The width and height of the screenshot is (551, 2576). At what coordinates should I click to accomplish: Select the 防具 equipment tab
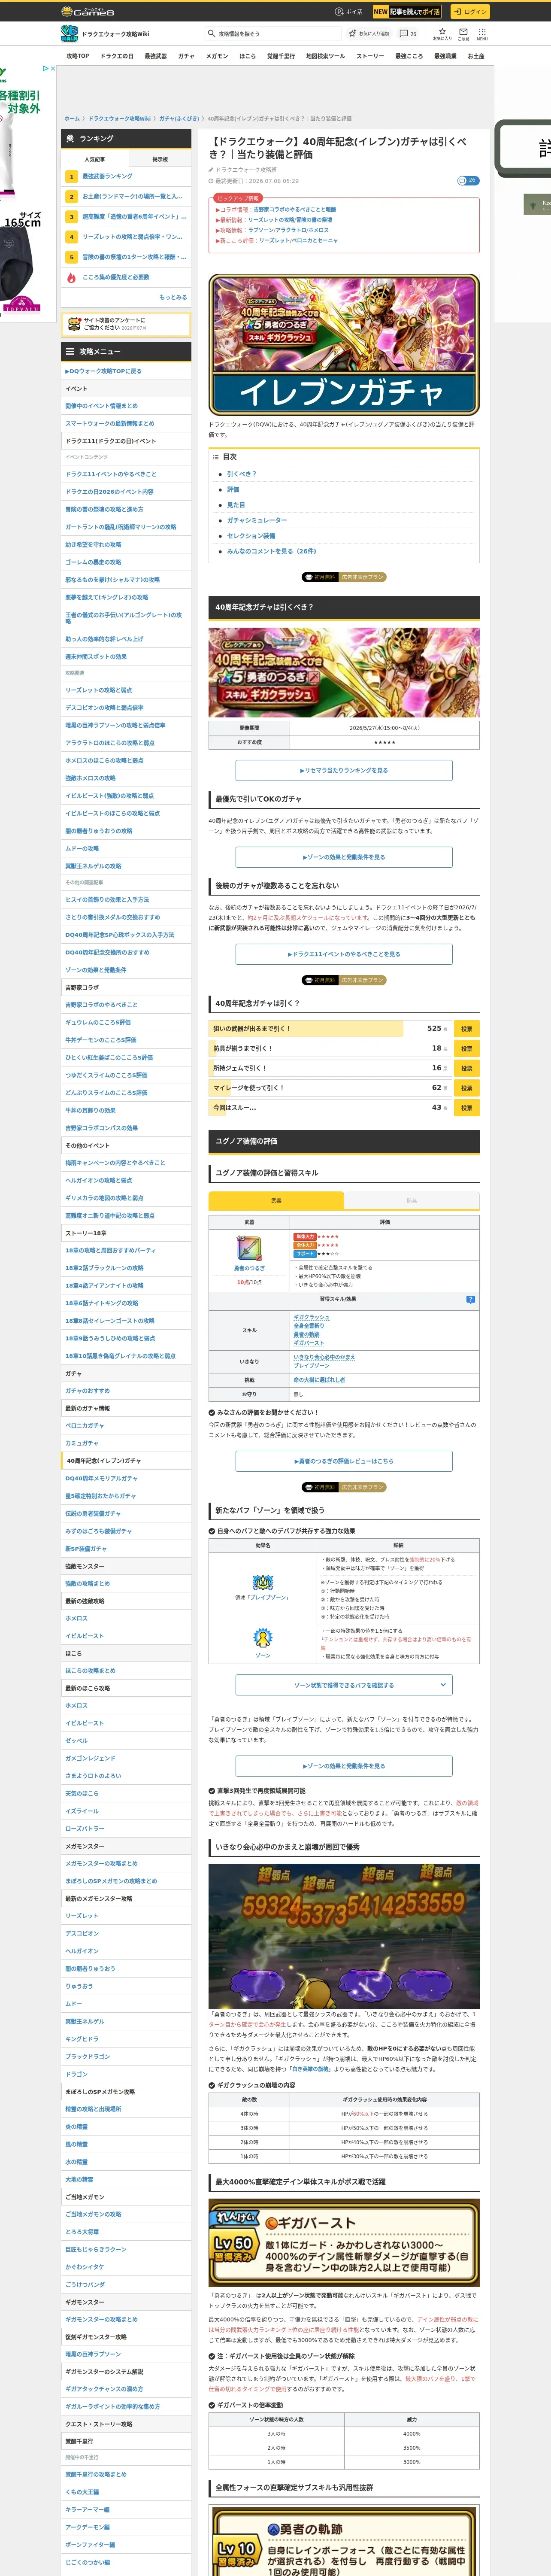411,1200
